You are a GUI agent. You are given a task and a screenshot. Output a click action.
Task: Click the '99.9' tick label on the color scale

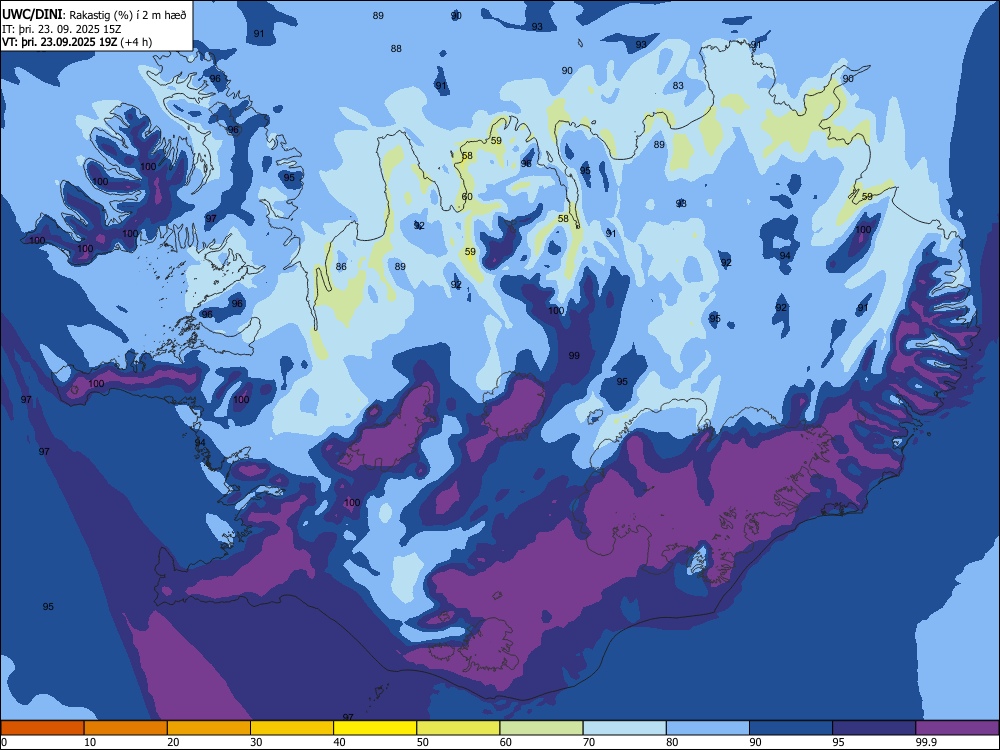926,742
